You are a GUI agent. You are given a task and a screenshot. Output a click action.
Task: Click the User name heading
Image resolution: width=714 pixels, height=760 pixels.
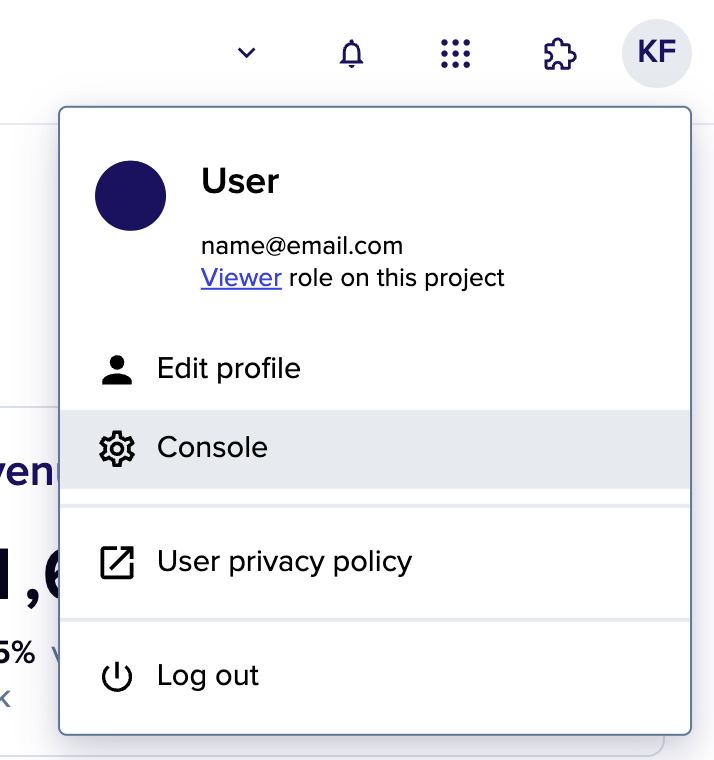pyautogui.click(x=240, y=181)
